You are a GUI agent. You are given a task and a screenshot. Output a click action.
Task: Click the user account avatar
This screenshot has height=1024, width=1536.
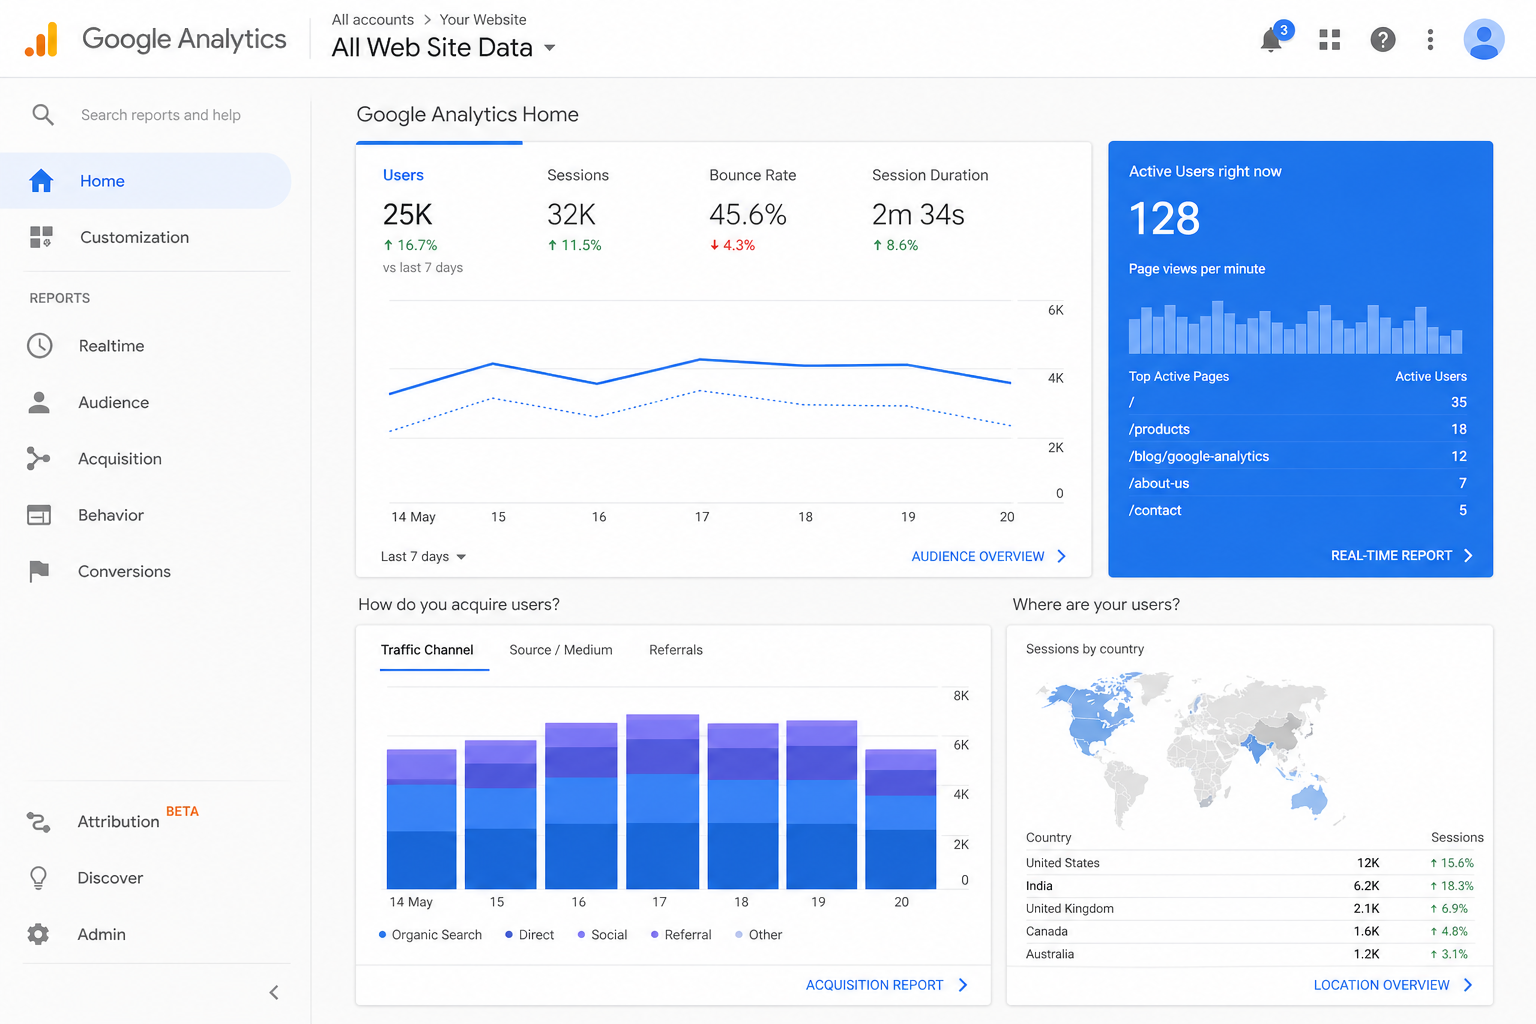coord(1484,40)
